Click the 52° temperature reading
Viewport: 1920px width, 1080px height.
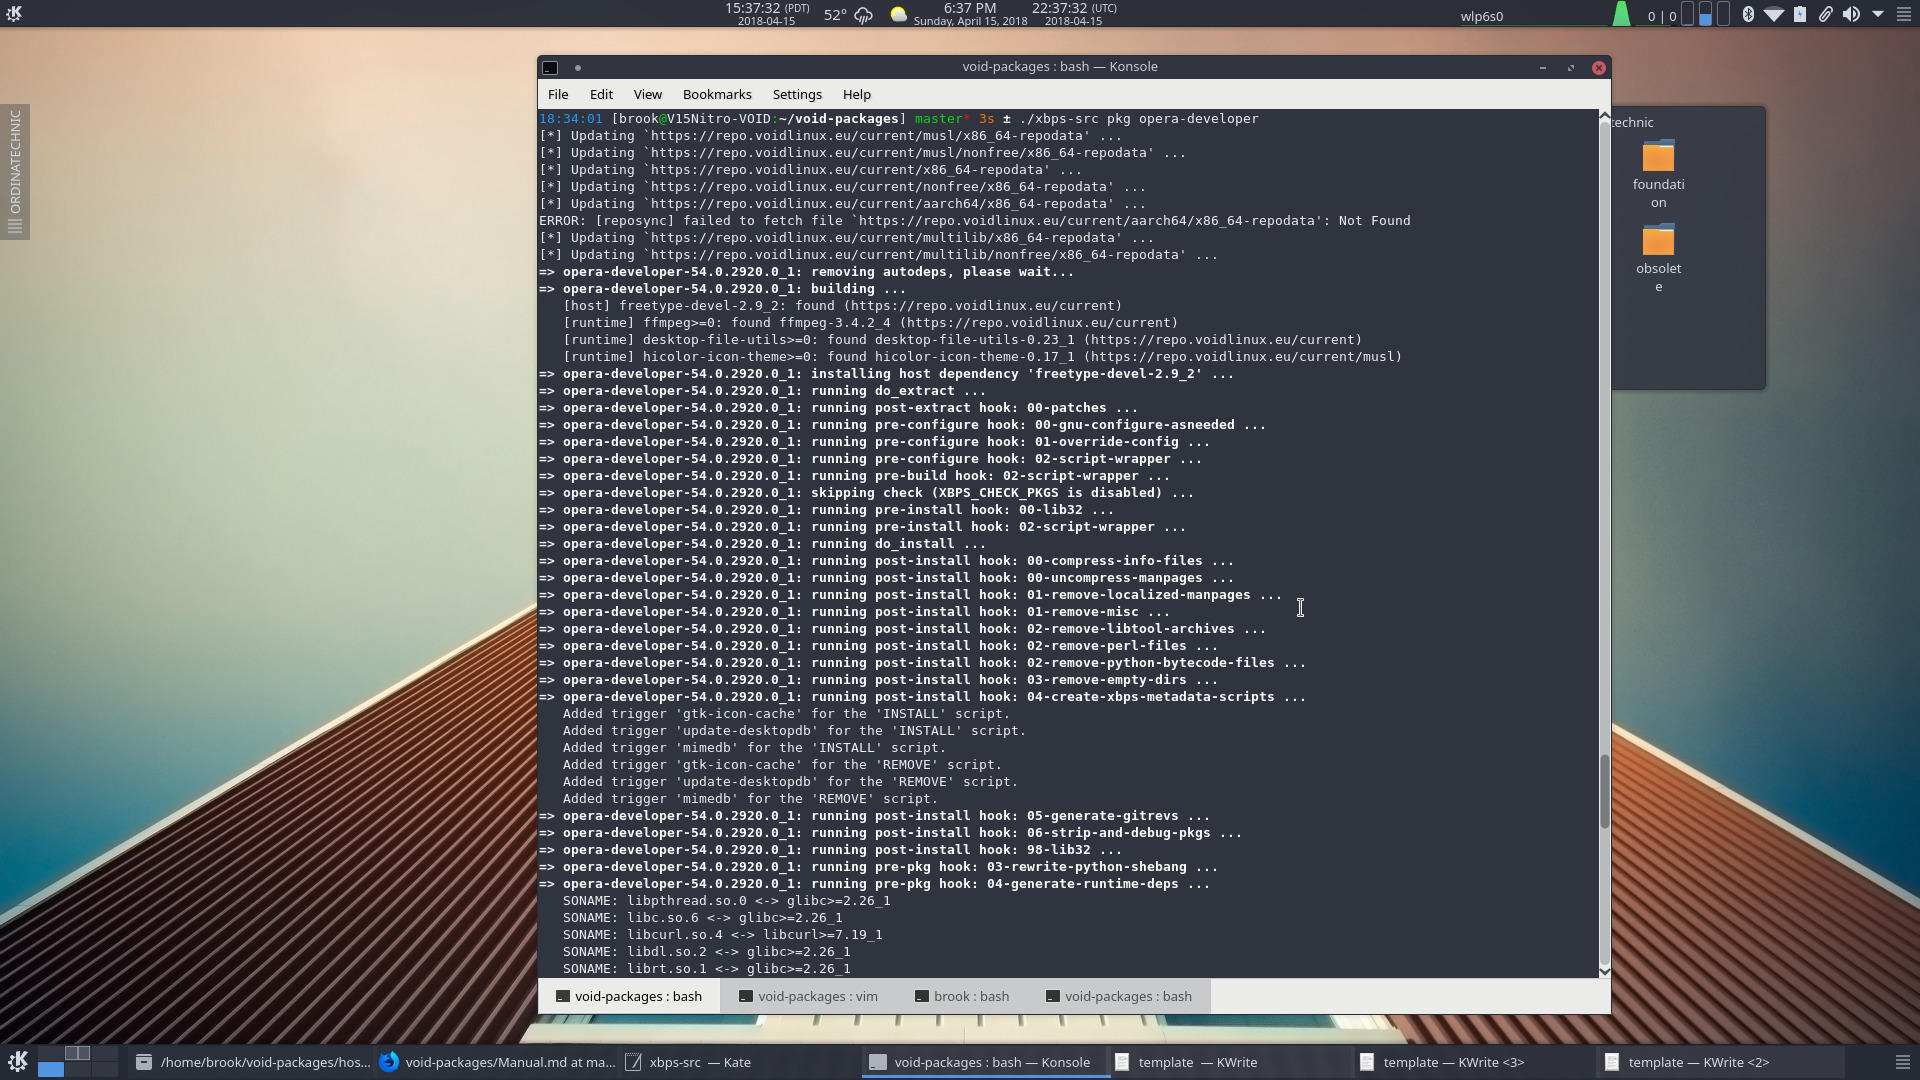click(x=835, y=15)
